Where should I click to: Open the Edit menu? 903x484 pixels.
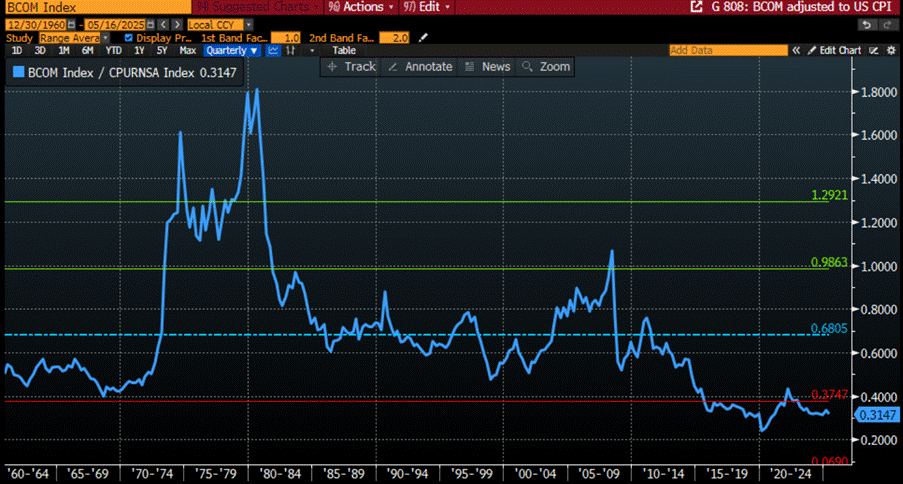point(427,7)
